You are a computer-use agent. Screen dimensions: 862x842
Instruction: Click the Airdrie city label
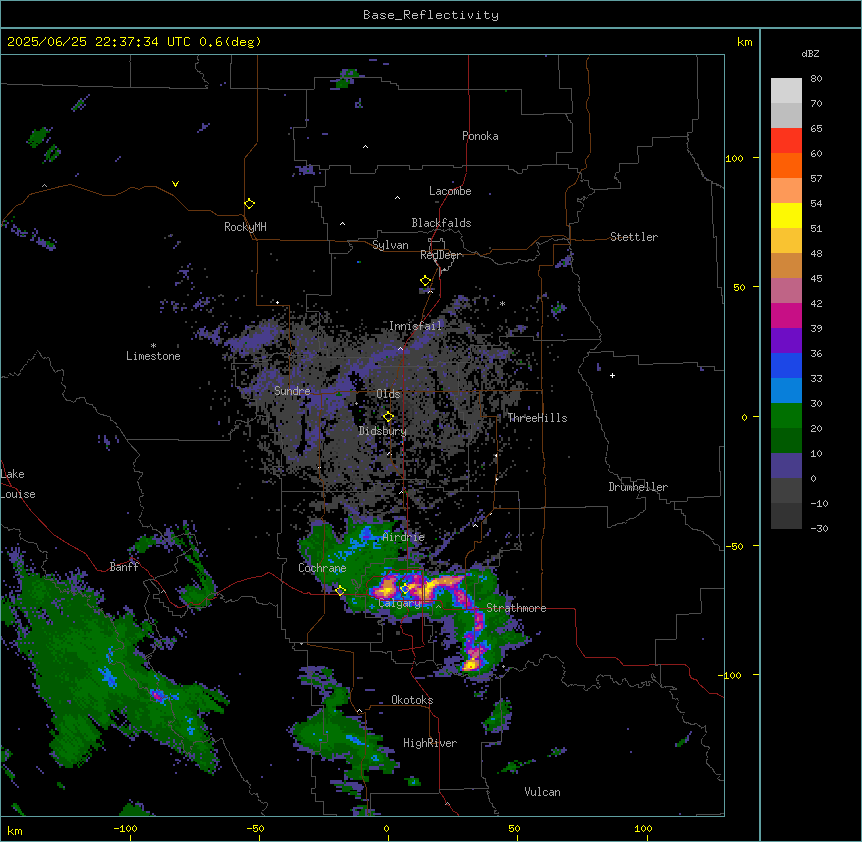tap(404, 537)
